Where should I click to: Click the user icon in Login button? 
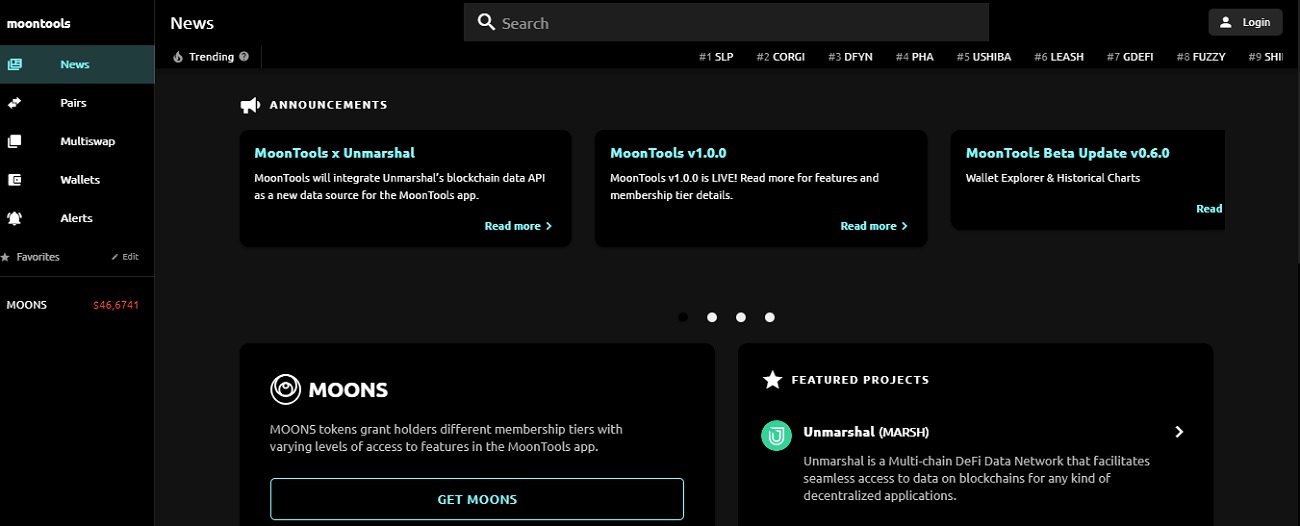click(x=1226, y=22)
